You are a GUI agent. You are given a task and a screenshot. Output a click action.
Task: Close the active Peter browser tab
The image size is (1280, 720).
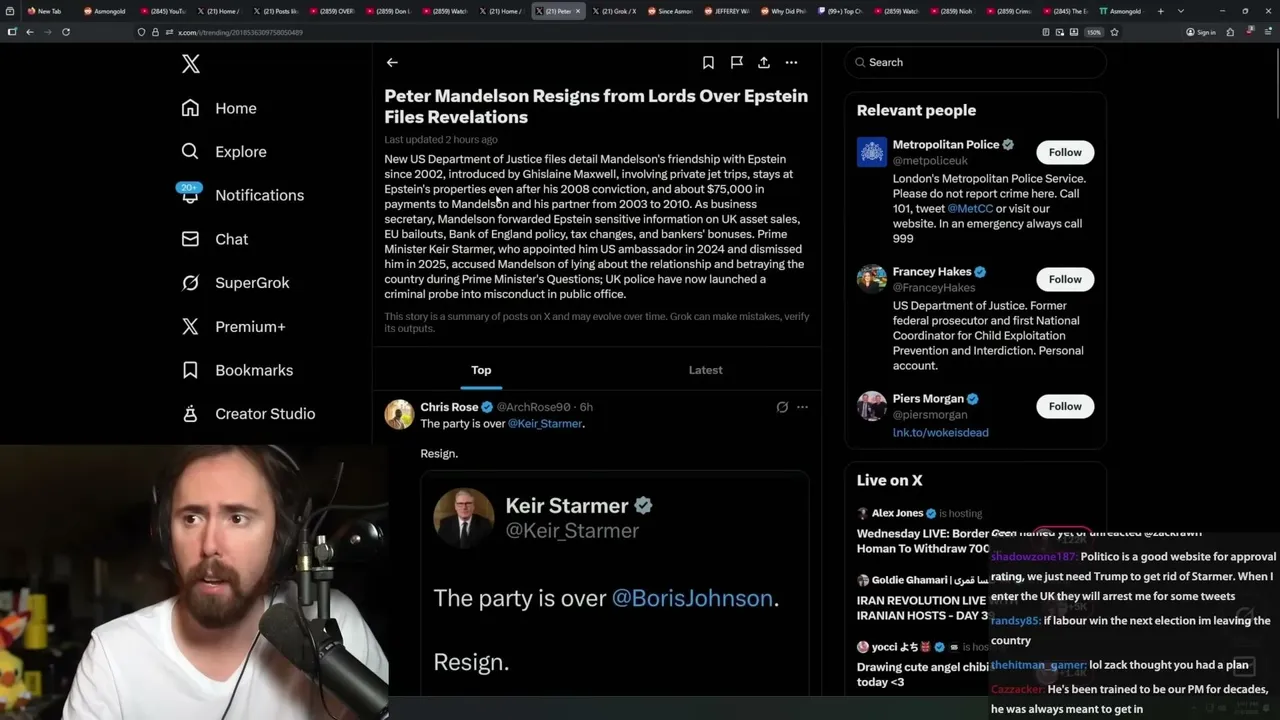(577, 11)
